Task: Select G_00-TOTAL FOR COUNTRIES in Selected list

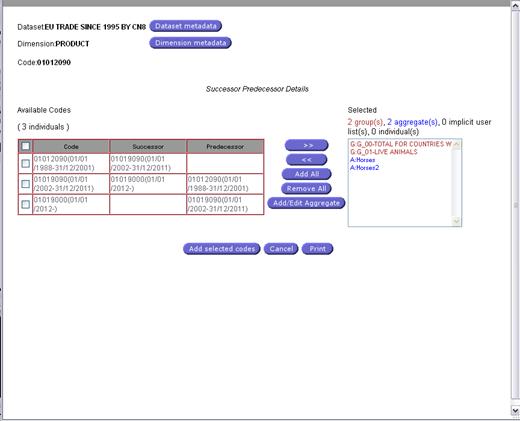Action: (x=401, y=144)
